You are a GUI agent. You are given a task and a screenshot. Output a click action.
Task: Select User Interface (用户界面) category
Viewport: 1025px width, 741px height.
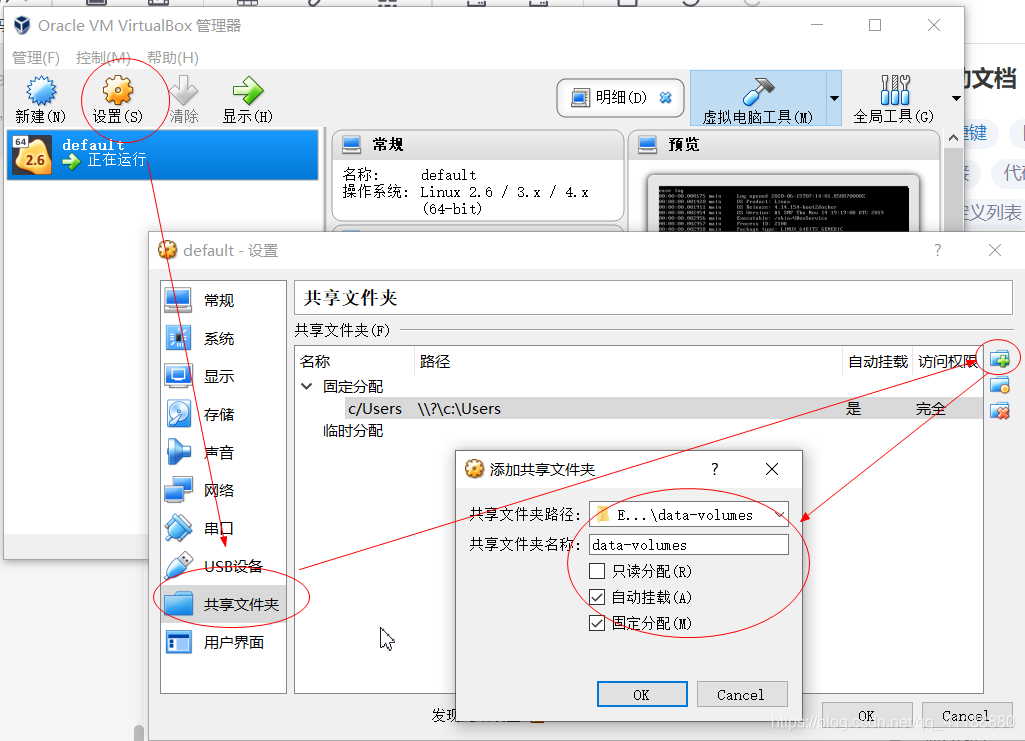coord(224,642)
